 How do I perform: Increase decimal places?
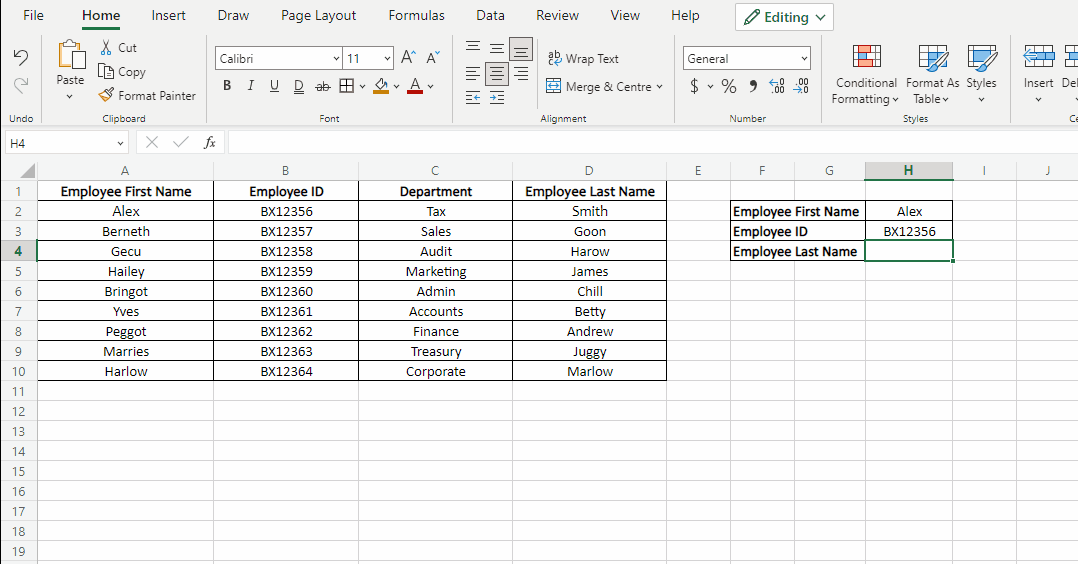point(777,86)
